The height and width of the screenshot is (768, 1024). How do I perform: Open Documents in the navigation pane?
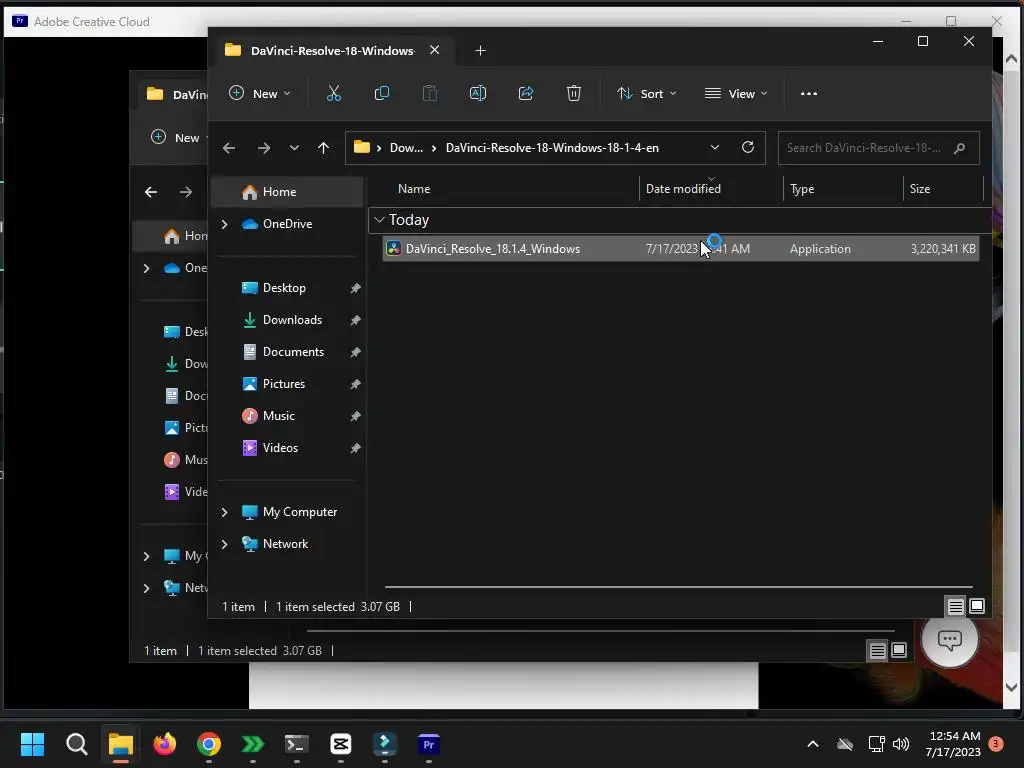(x=291, y=352)
